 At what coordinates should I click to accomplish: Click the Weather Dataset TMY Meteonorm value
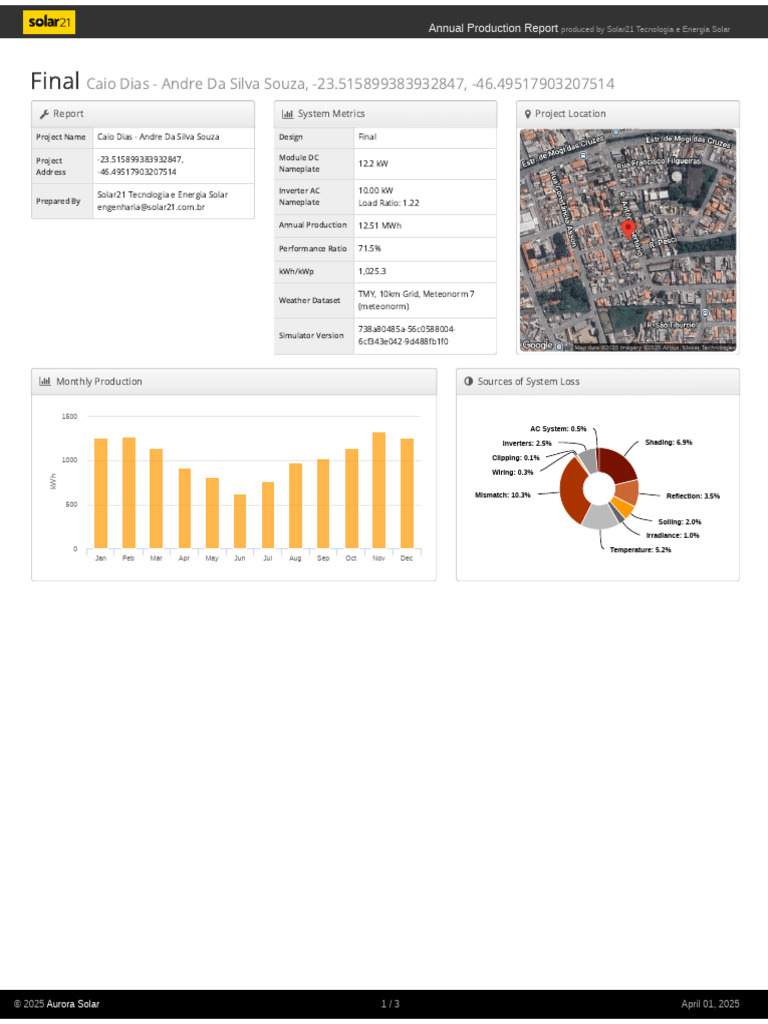click(416, 300)
